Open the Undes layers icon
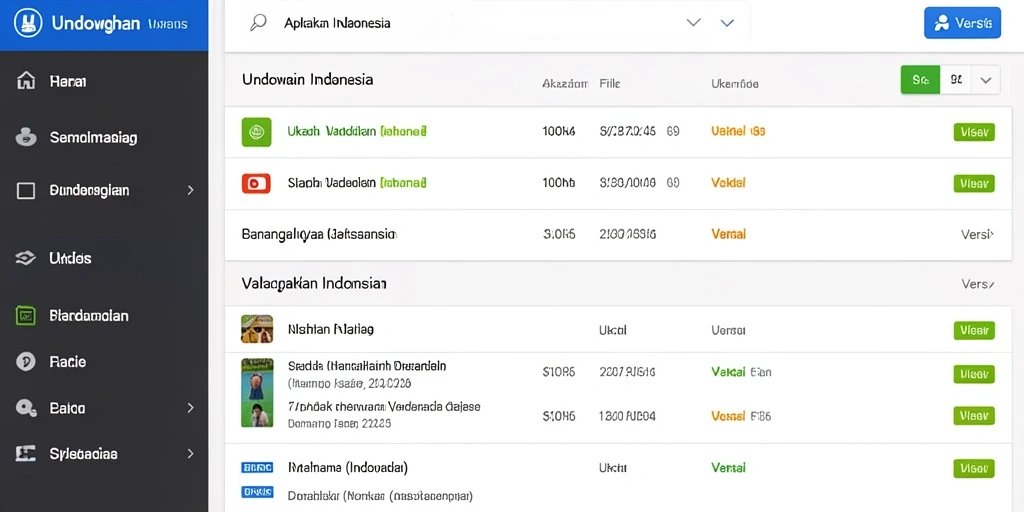This screenshot has width=1024, height=512. click(x=25, y=259)
